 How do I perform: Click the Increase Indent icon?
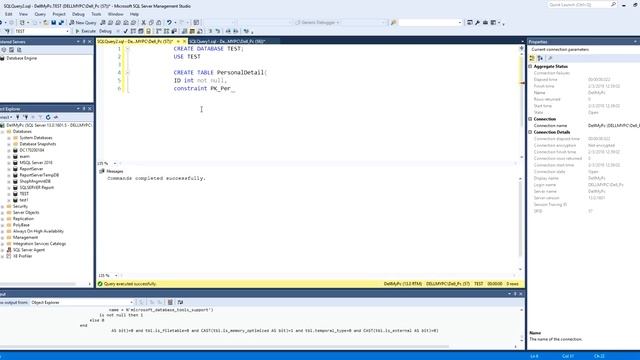(x=236, y=31)
